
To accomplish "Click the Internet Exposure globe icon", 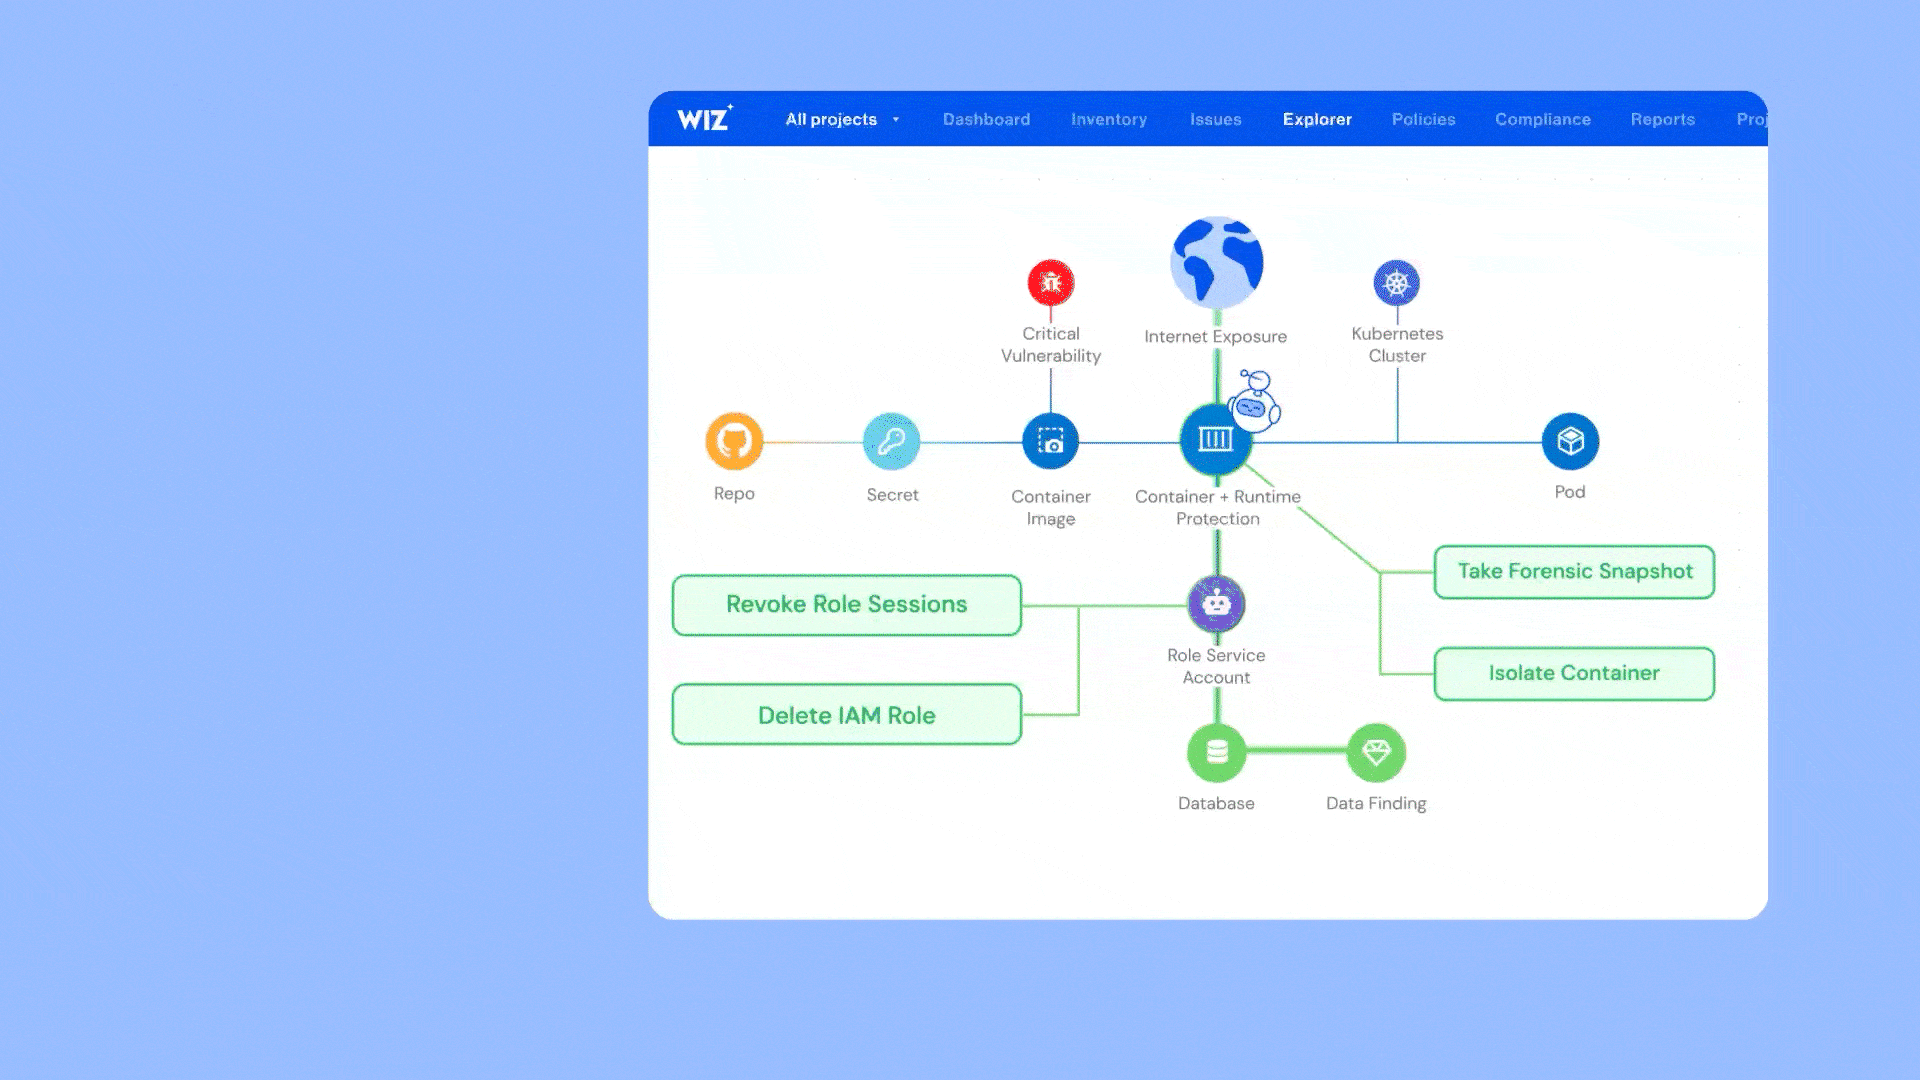I will tap(1216, 263).
